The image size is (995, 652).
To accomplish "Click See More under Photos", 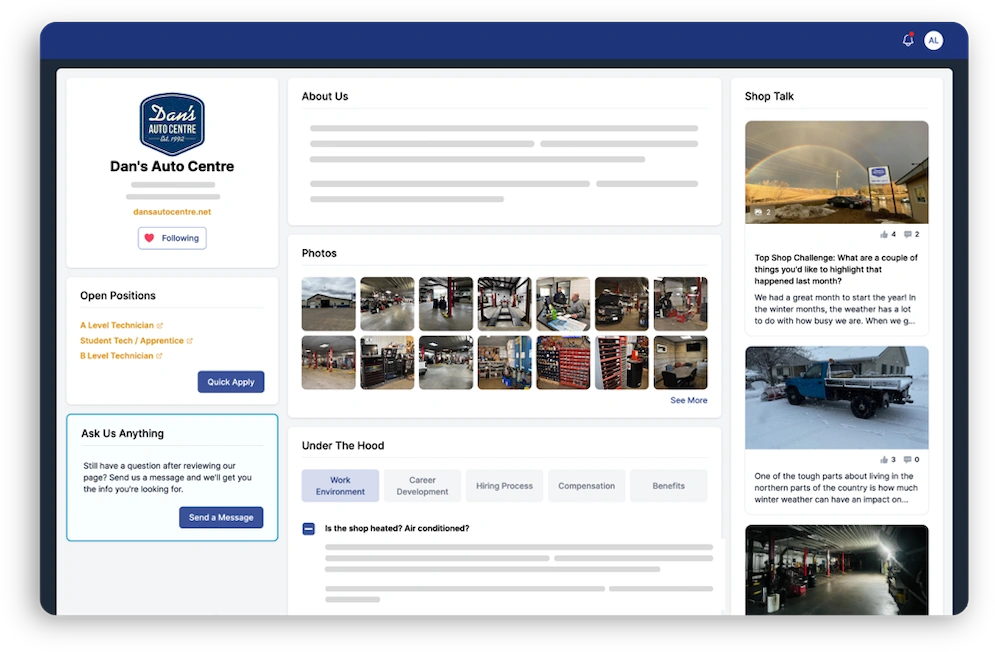I will tap(689, 401).
